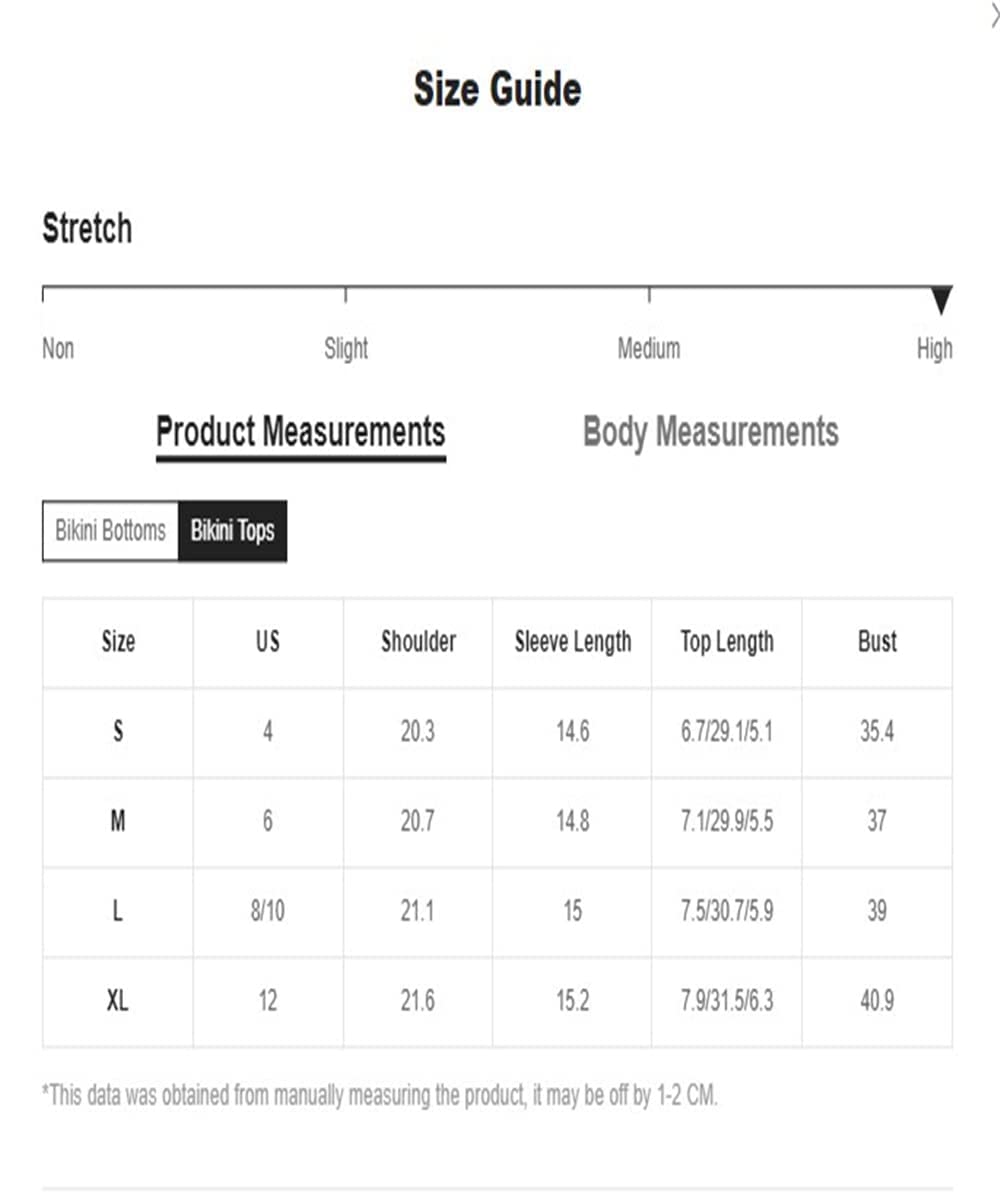This screenshot has width=1000, height=1200.
Task: Click the Non stretch level label
Action: (x=58, y=349)
